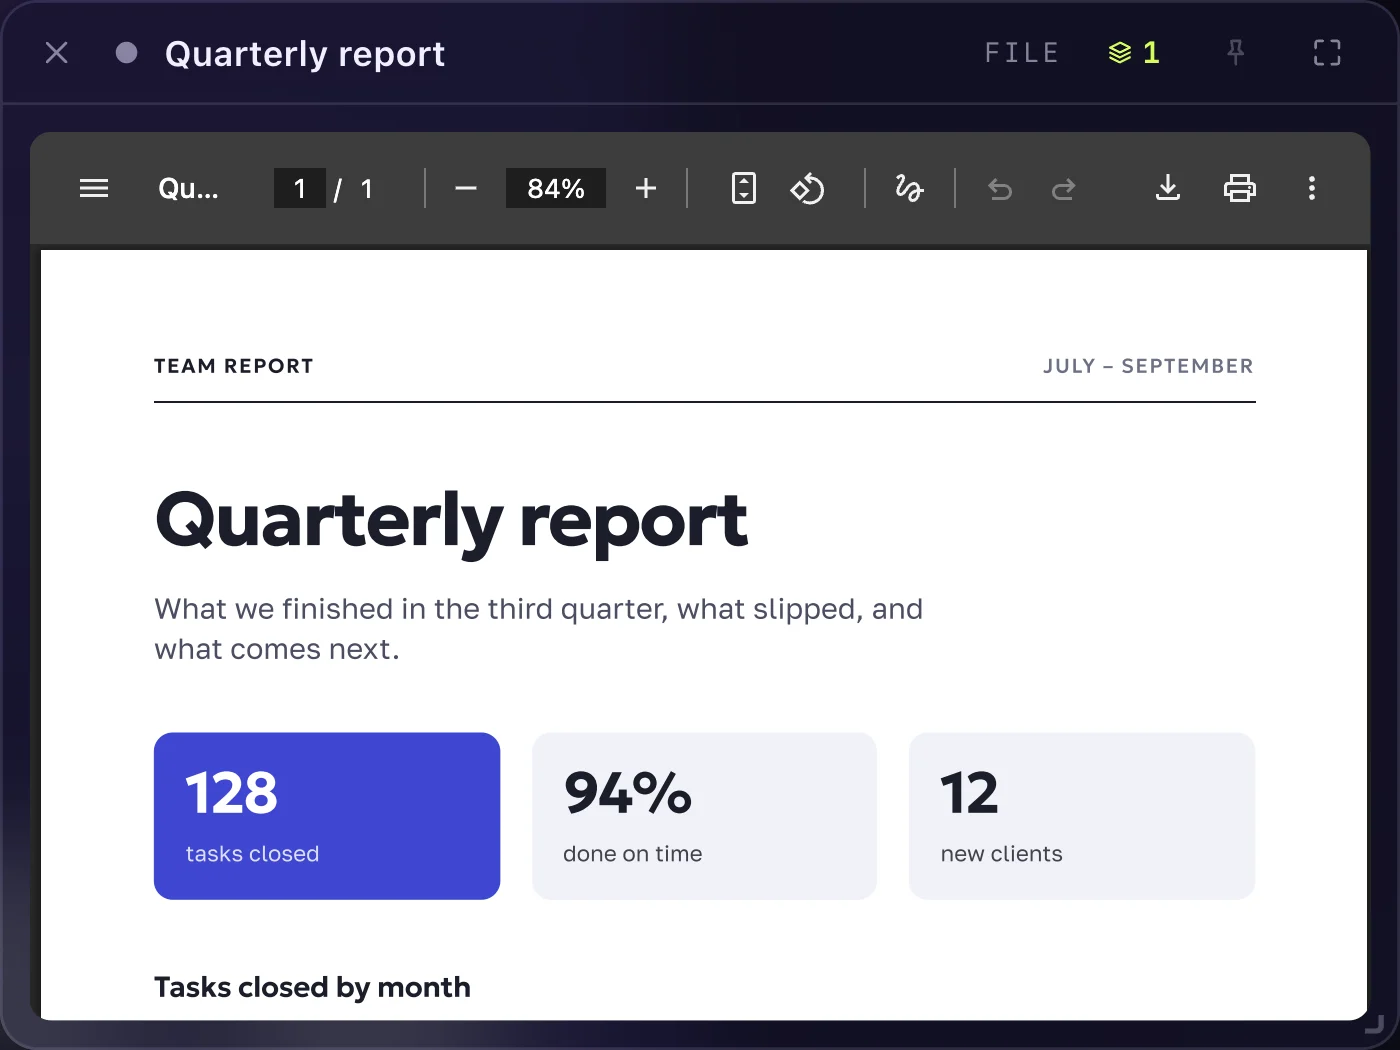Screen dimensions: 1400x1050
Task: Click the '128 tasks closed' card
Action: pos(327,816)
